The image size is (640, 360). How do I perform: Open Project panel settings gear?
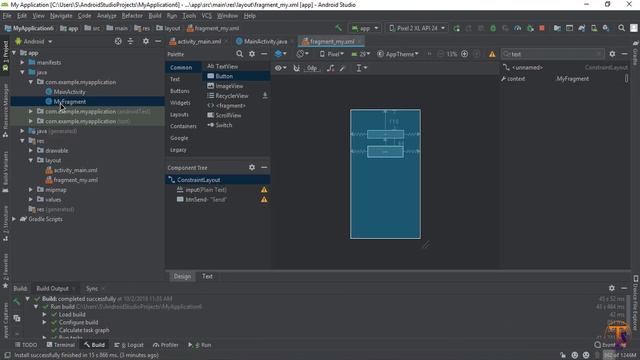click(x=146, y=41)
